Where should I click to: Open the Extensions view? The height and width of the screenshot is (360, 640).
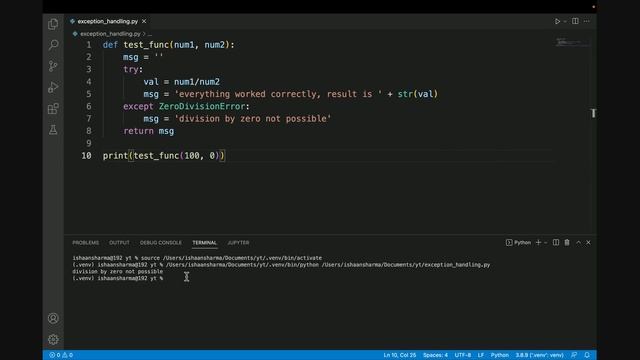point(53,109)
